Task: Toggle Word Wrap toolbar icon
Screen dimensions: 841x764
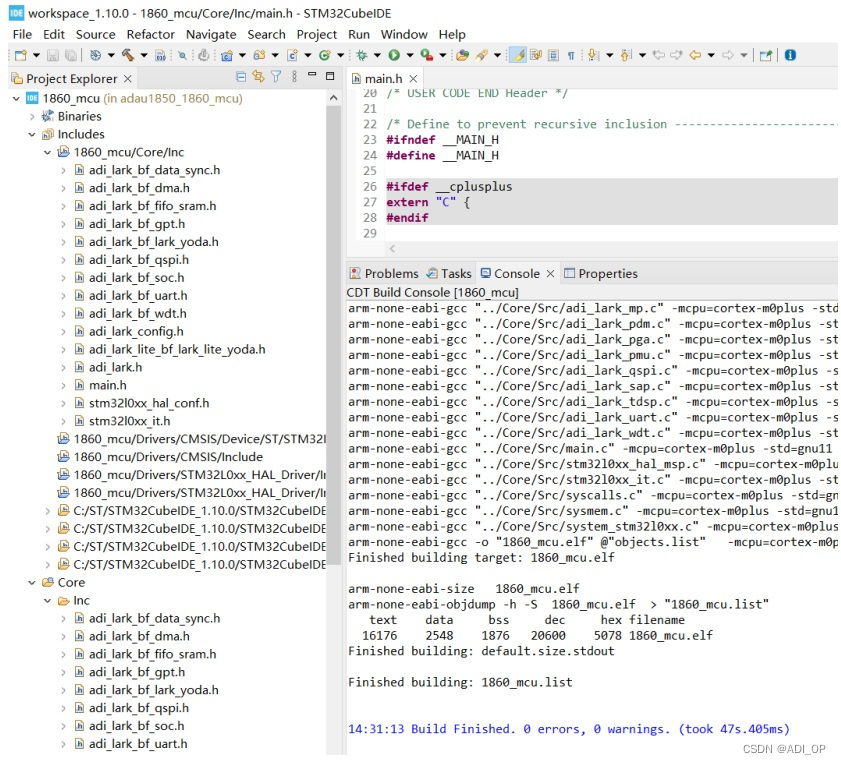Action: click(x=536, y=55)
